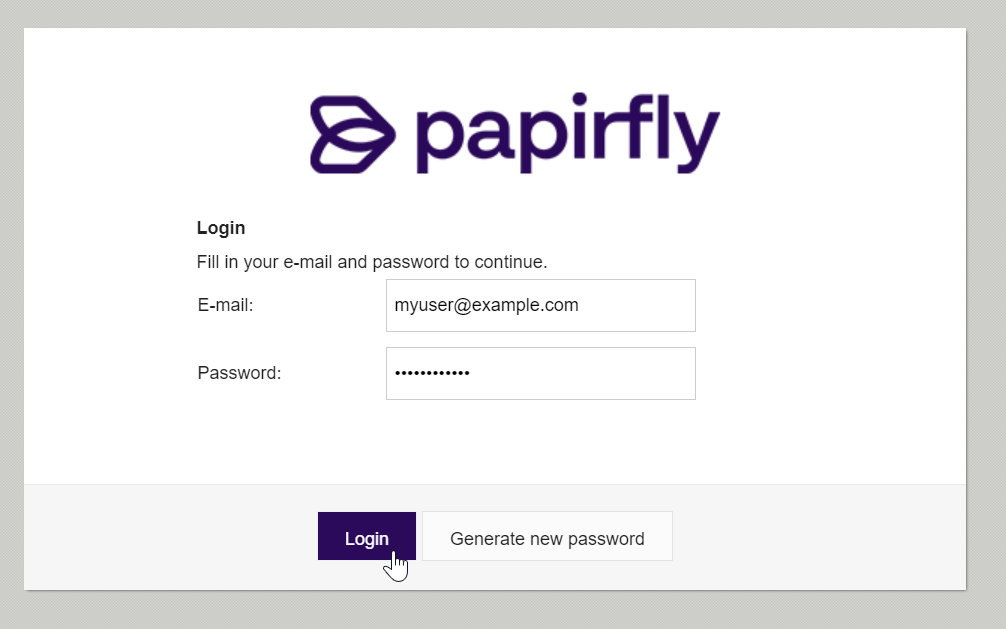The width and height of the screenshot is (1006, 629).
Task: Click the Papirfly leaf logo icon
Action: click(353, 134)
